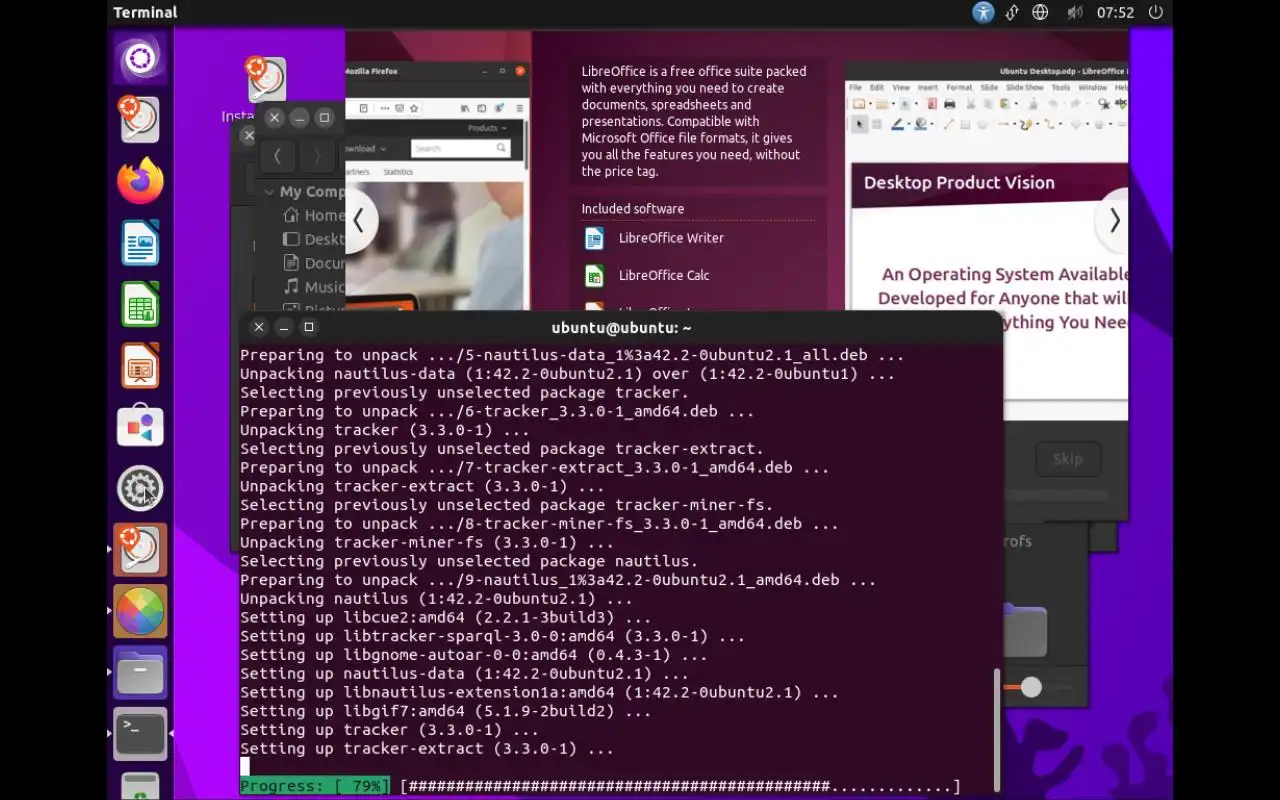The width and height of the screenshot is (1280, 800).
Task: Click the search box in the Firefox slide image
Action: tap(461, 148)
